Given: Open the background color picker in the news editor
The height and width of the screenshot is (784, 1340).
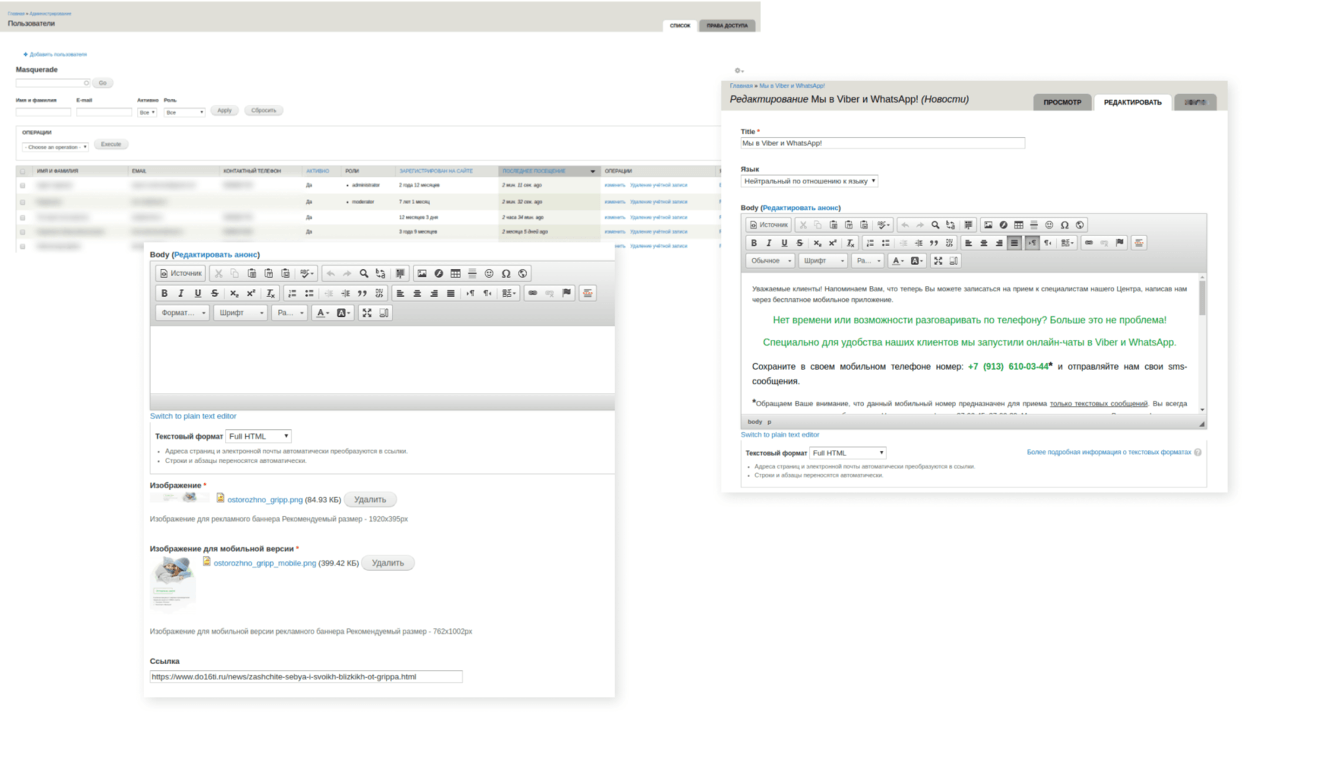Looking at the screenshot, I should coord(917,261).
